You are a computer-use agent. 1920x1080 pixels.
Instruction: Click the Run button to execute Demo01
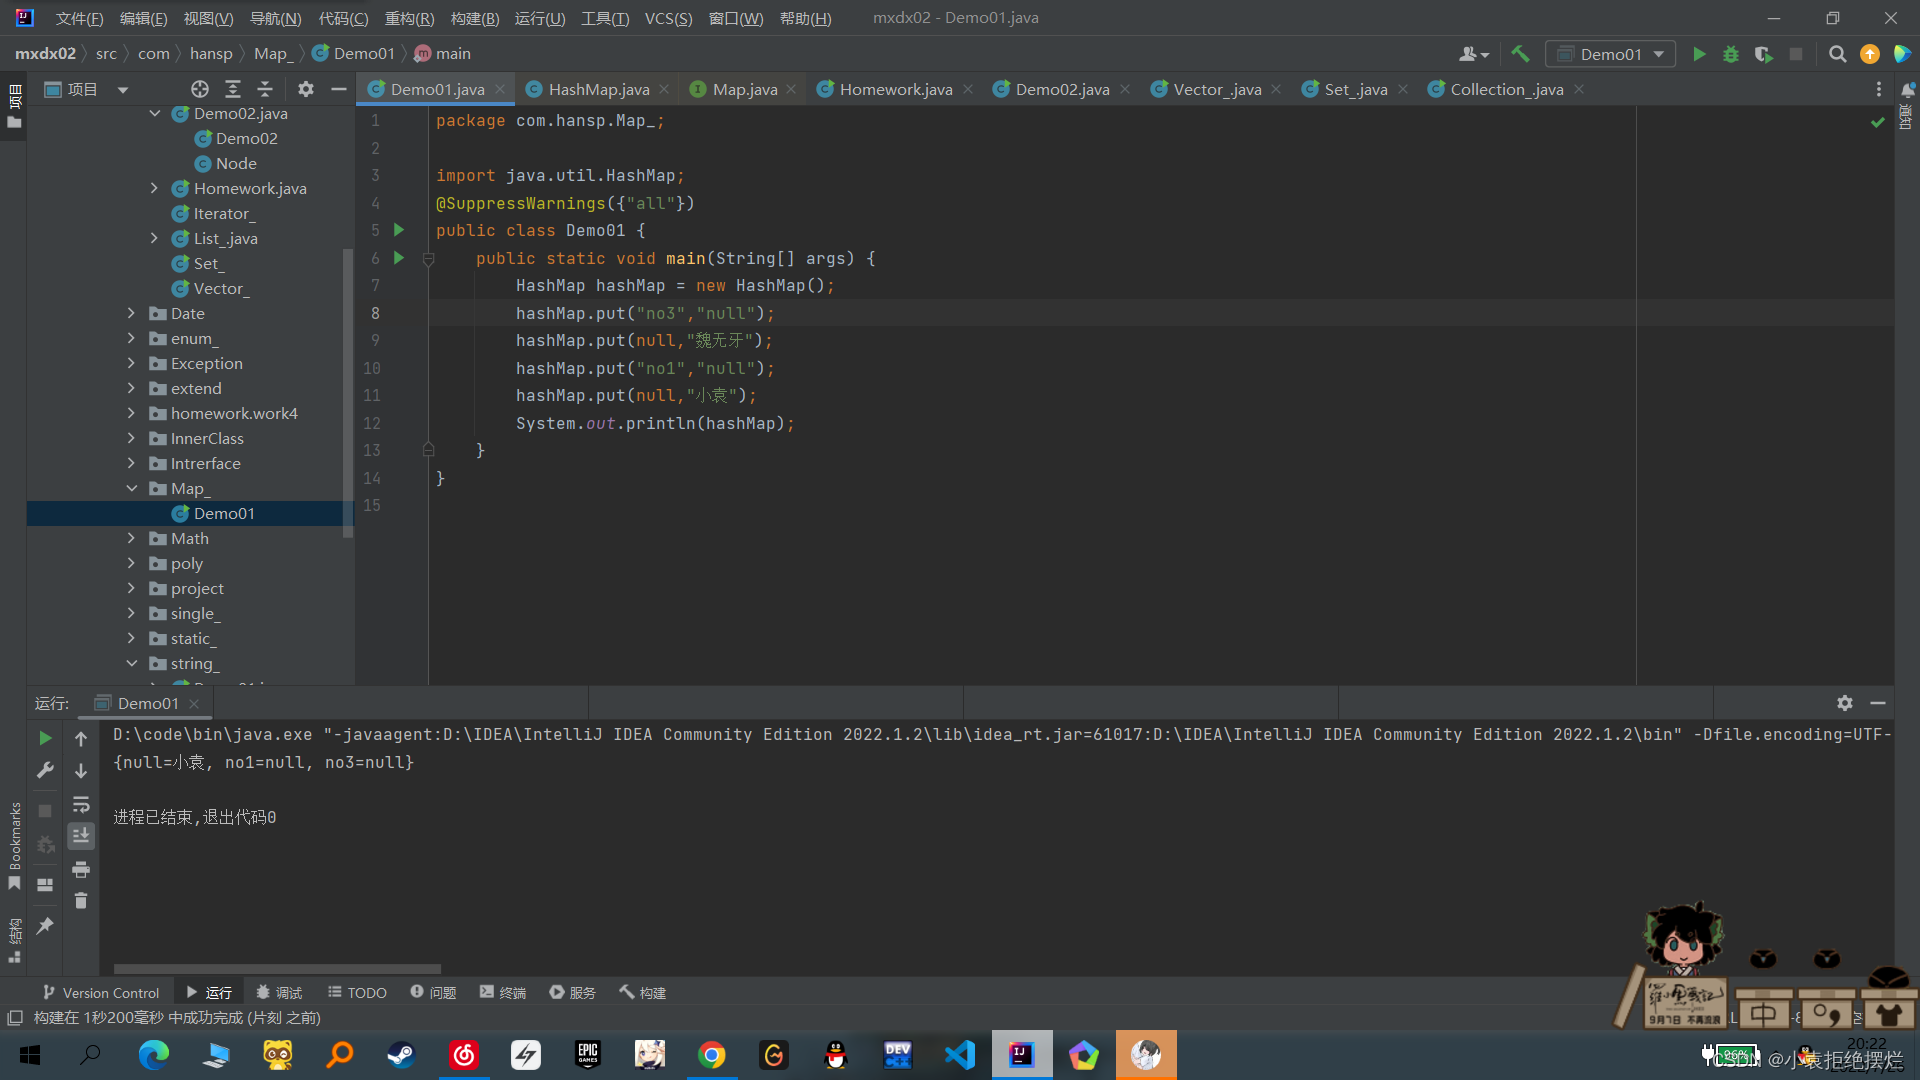[1700, 54]
